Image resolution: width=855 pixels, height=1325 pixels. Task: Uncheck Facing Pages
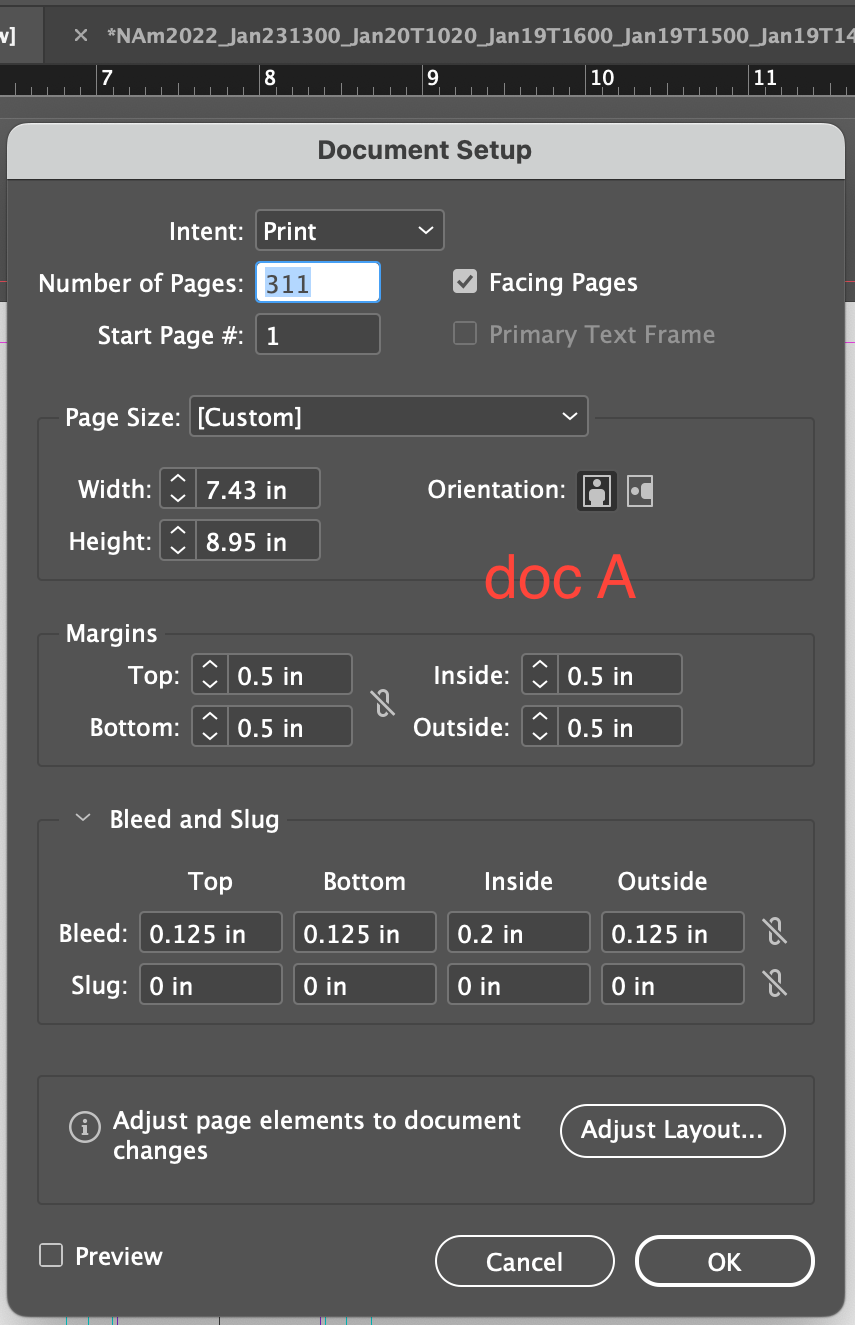coord(464,282)
